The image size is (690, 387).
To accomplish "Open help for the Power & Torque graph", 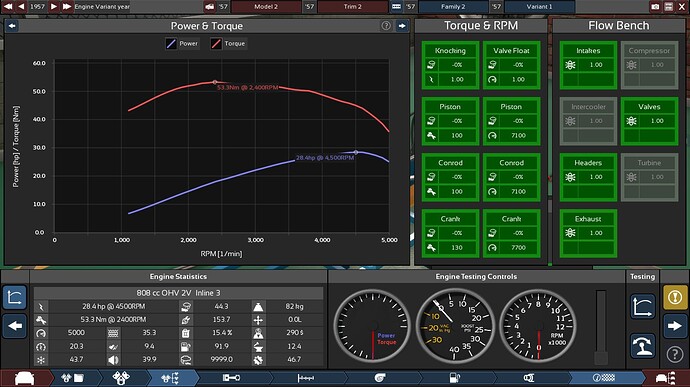I will pyautogui.click(x=386, y=26).
